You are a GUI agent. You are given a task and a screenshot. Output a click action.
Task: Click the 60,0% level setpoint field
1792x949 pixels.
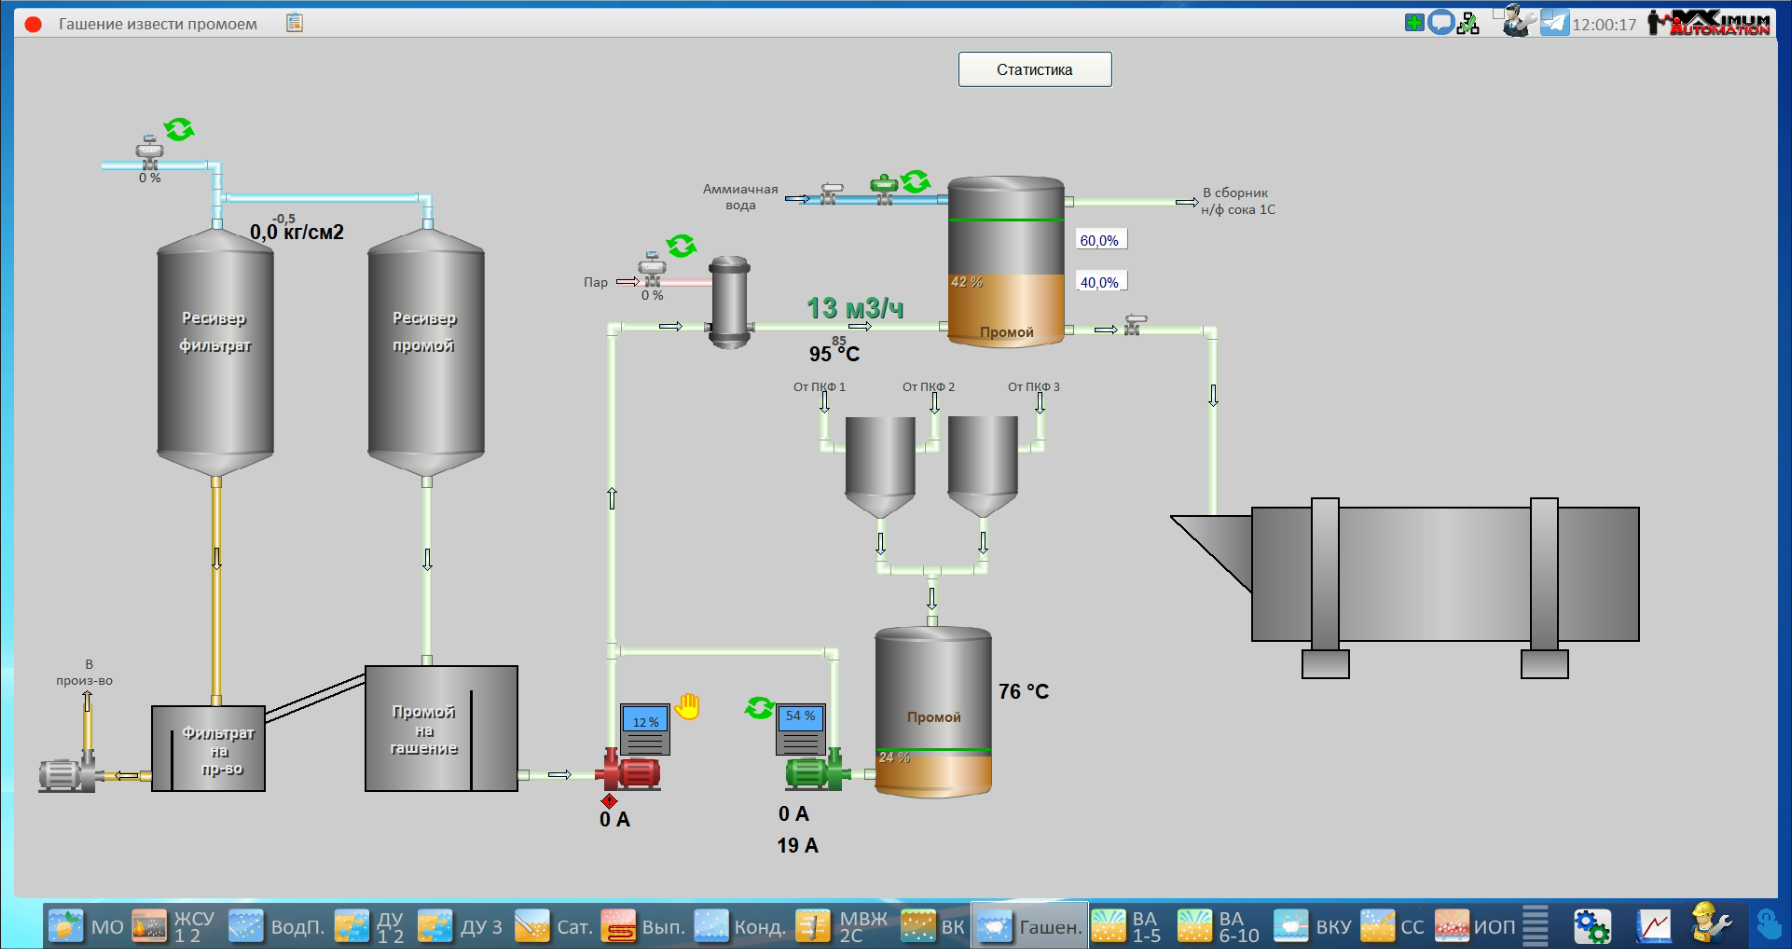tap(1100, 240)
